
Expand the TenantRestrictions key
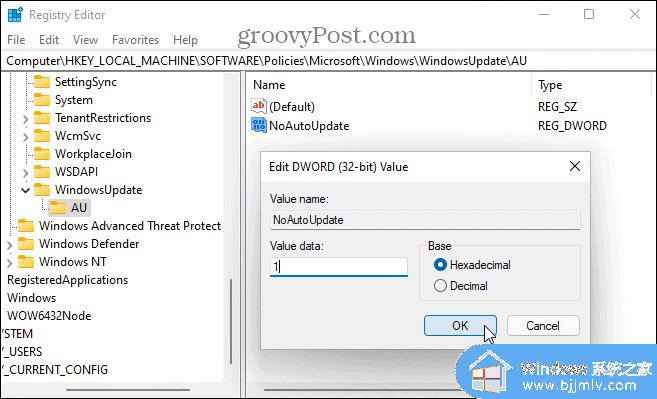(26, 119)
